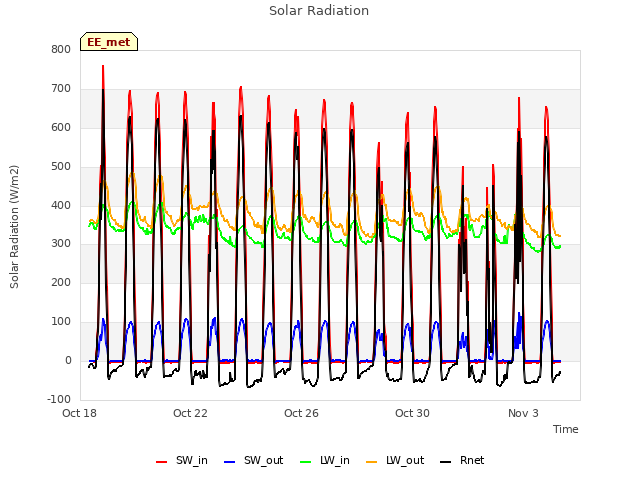Toggle LW_out series in legend
This screenshot has height=480, width=640.
(395, 460)
